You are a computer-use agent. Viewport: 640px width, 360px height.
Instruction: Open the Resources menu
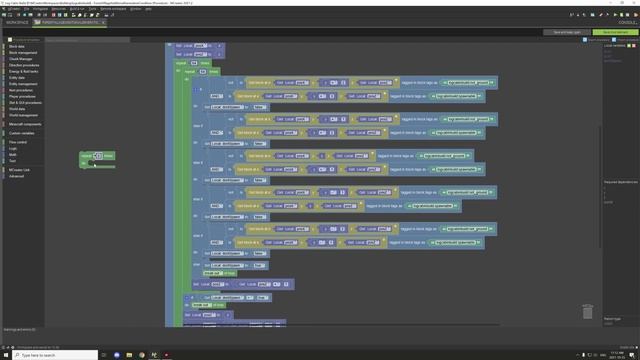coord(58,9)
